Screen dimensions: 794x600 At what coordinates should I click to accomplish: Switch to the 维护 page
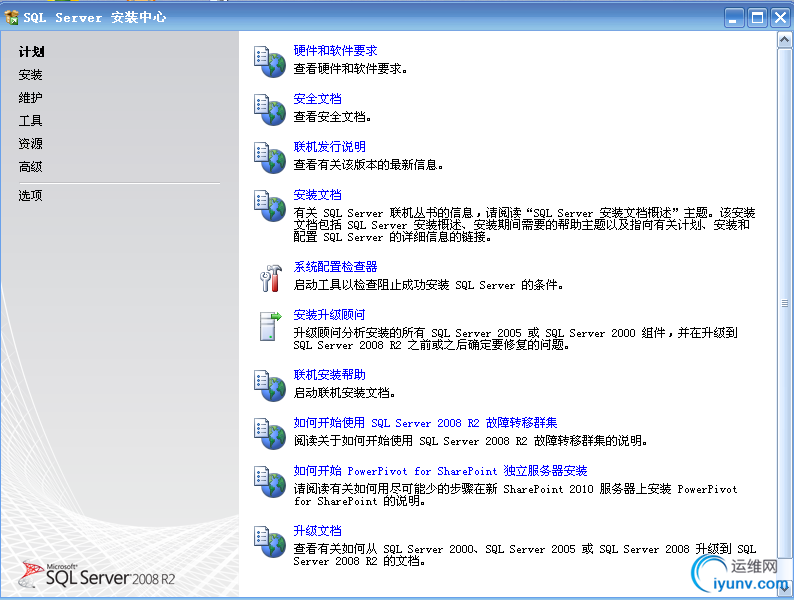click(x=30, y=98)
